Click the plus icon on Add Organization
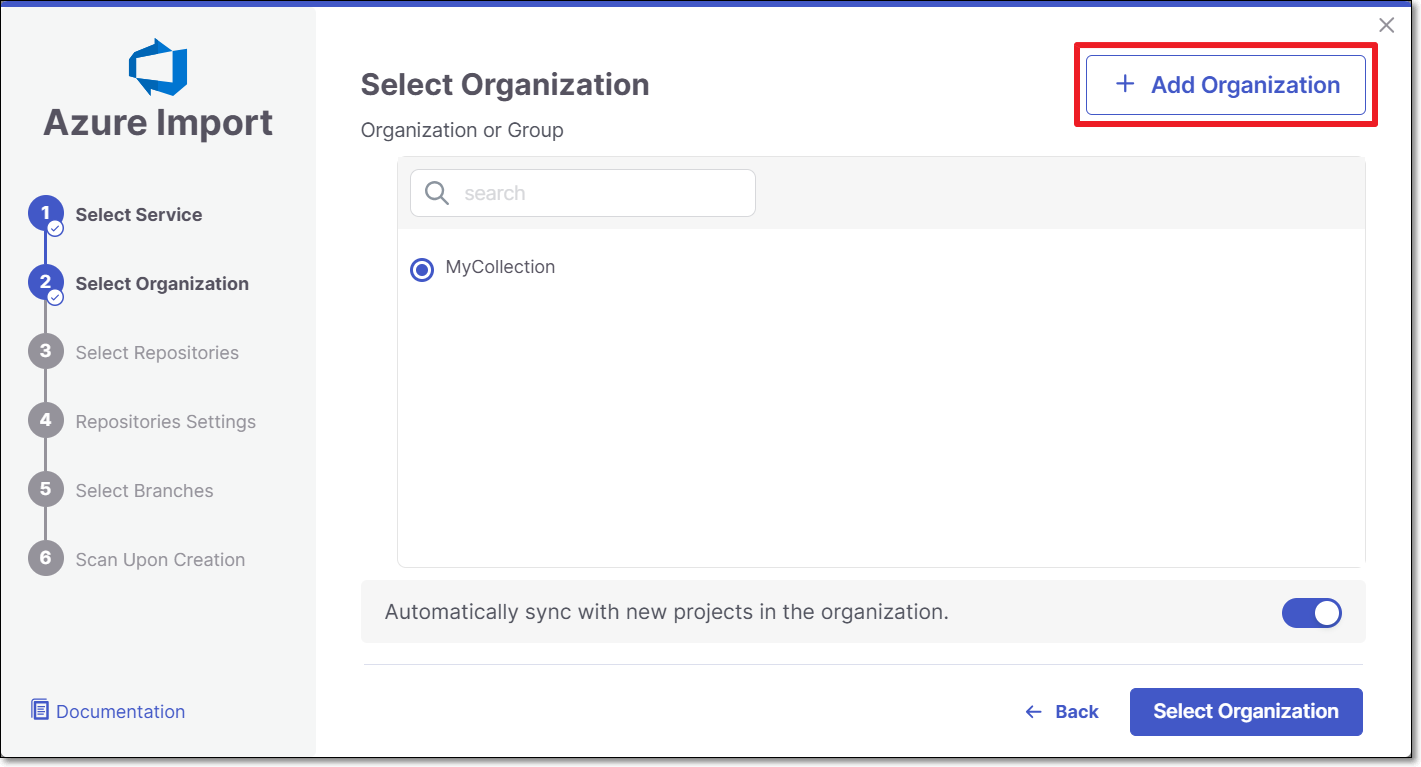 coord(1125,84)
